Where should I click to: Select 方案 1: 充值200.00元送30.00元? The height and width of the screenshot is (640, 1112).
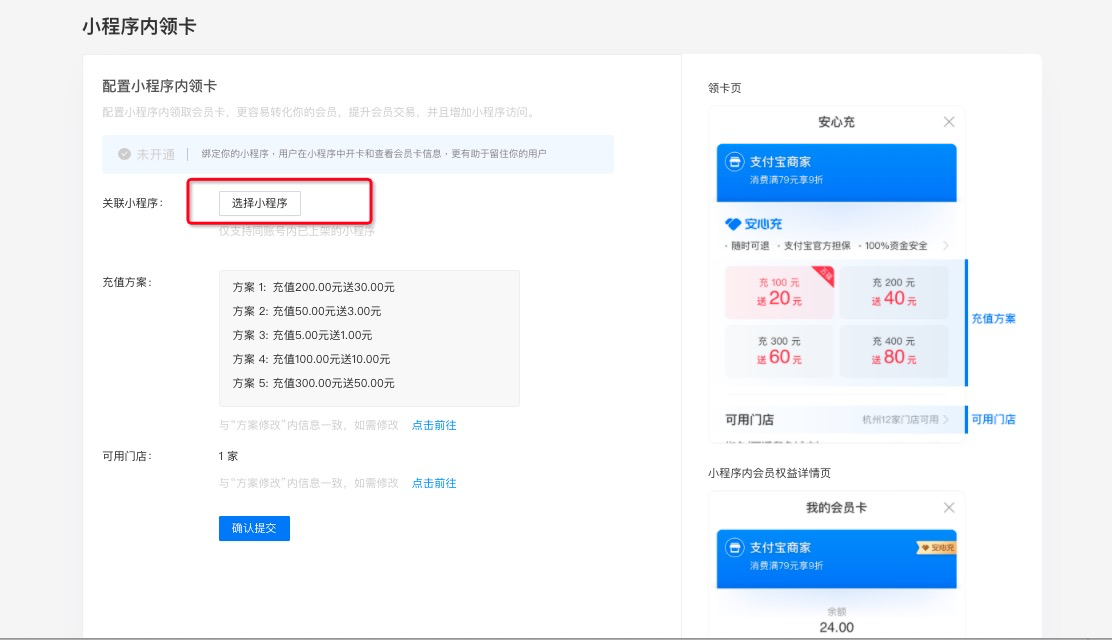[x=313, y=287]
